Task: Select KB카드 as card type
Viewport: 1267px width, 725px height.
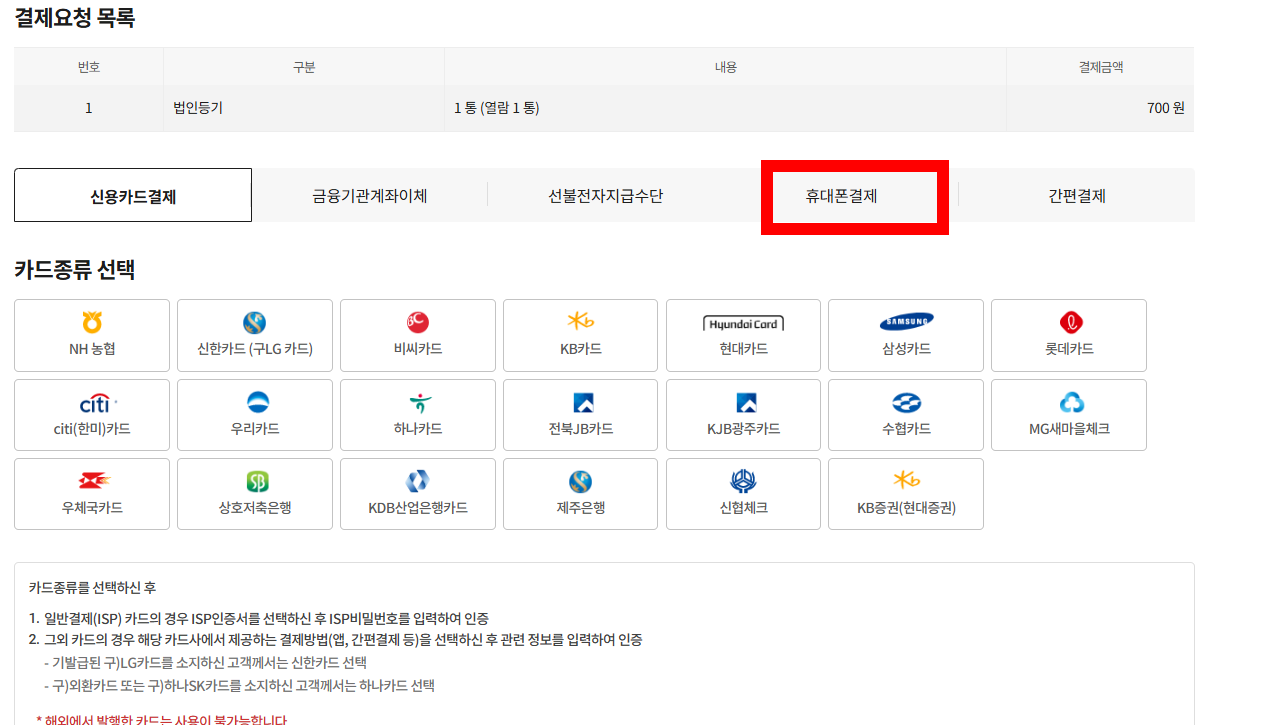Action: coord(581,335)
